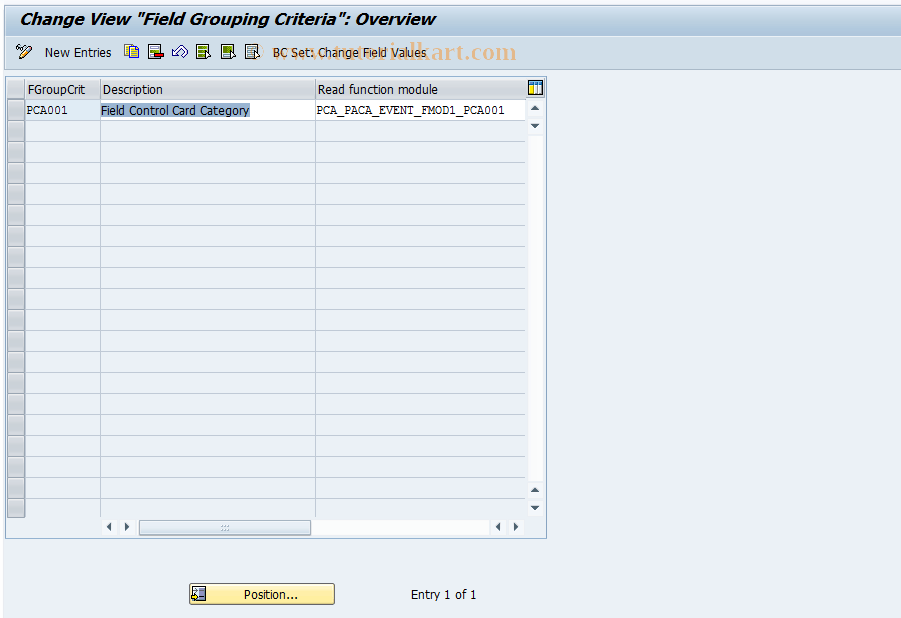This screenshot has width=901, height=618.
Task: Click the Undo Change icon
Action: [180, 52]
